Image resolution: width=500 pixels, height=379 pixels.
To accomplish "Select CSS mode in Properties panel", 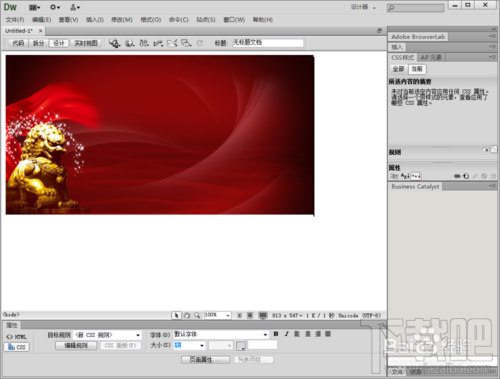I will [x=17, y=347].
